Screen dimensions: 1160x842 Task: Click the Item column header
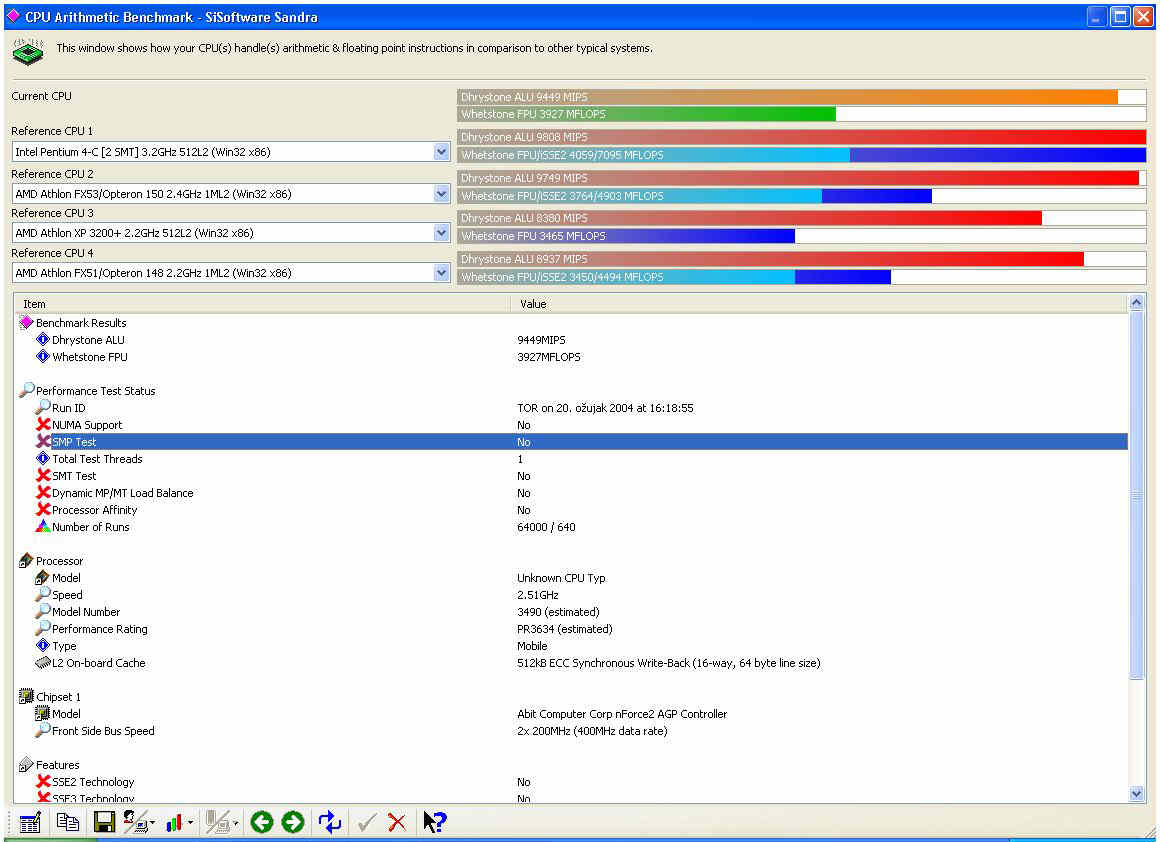click(260, 303)
